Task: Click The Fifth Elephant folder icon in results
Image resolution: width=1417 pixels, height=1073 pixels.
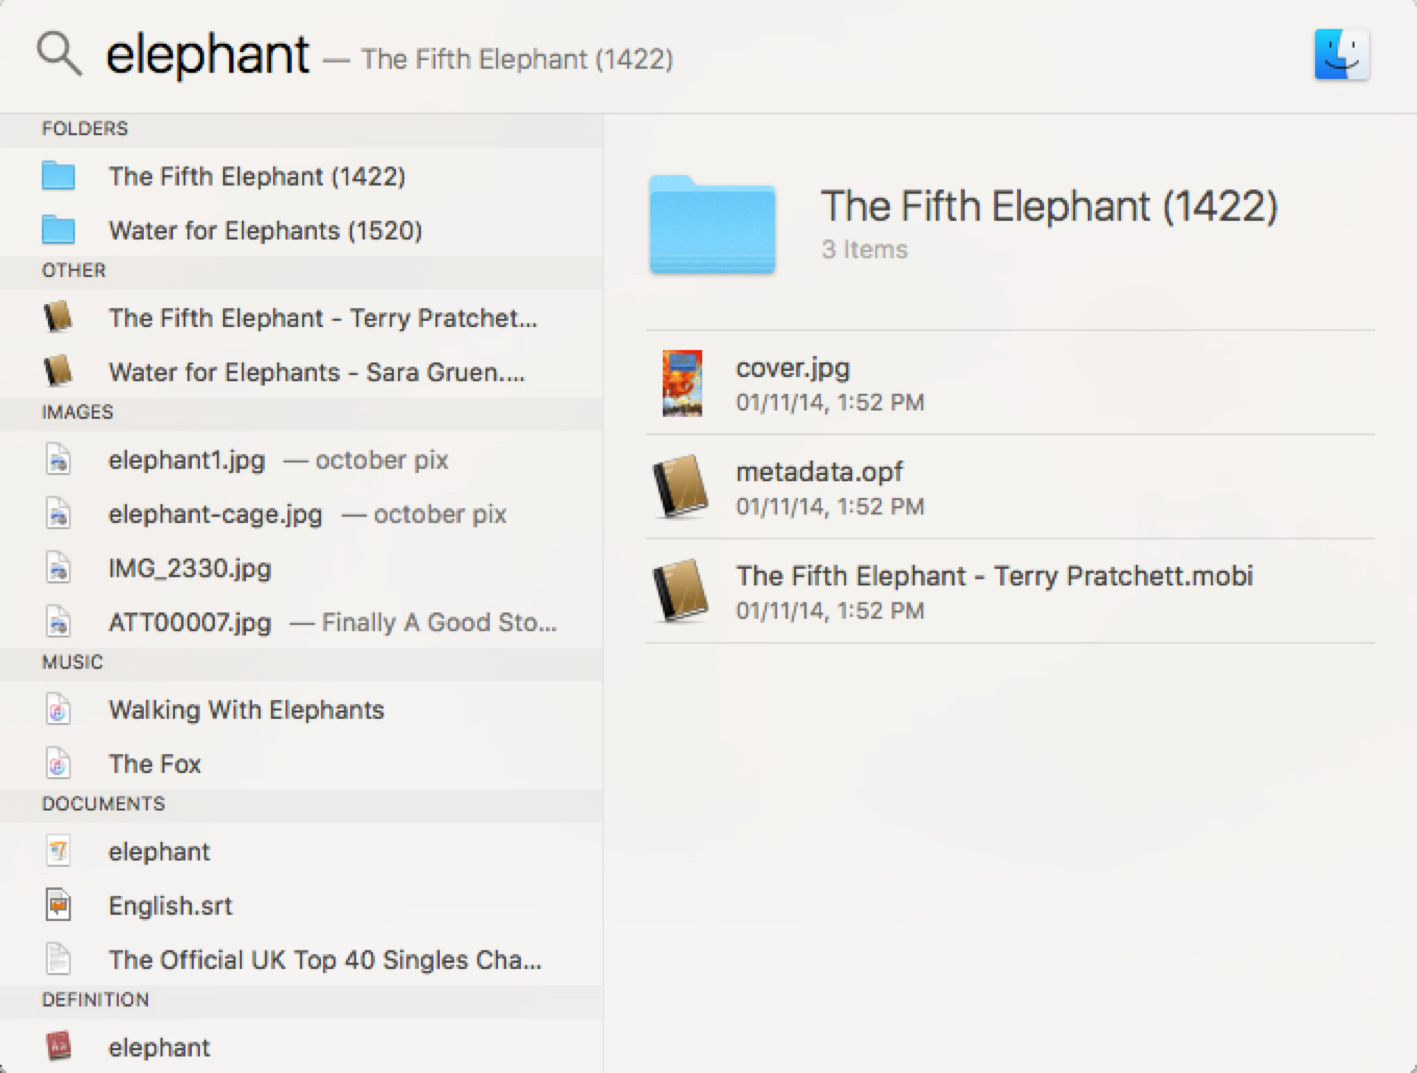Action: pyautogui.click(x=59, y=177)
